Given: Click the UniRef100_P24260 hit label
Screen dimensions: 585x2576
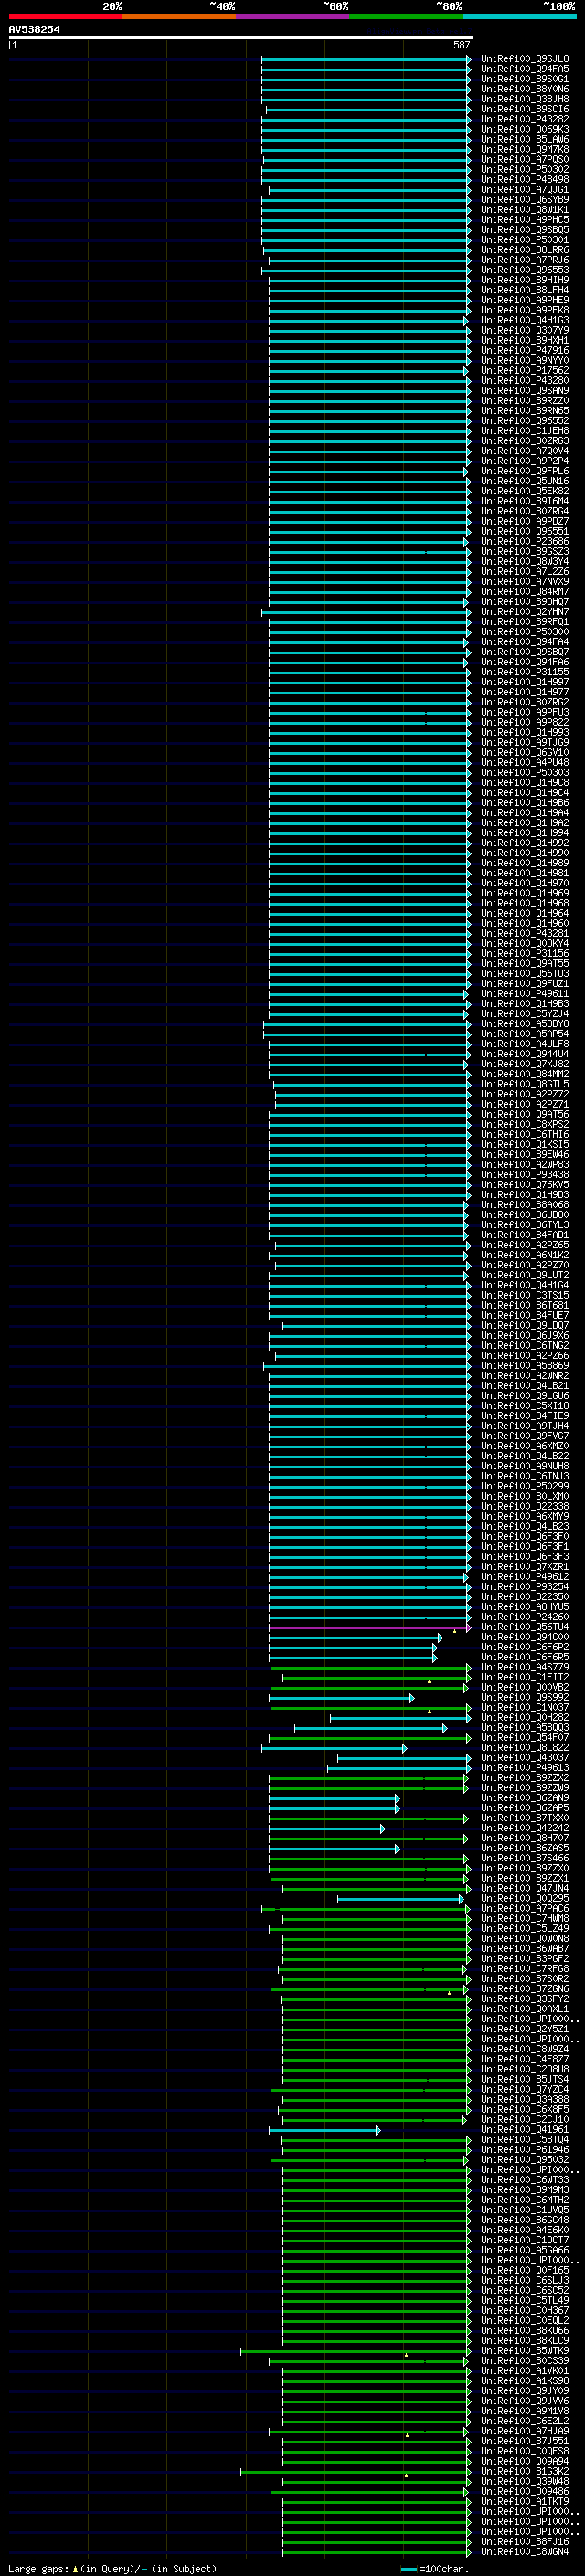Looking at the screenshot, I should (x=525, y=1617).
